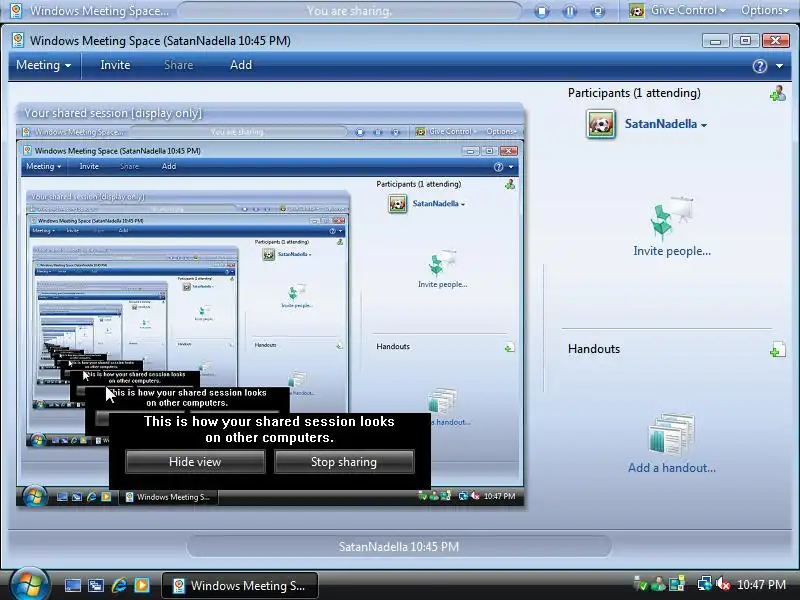Show how shared session looks icon
Viewport: 800px width, 600px height.
coord(597,11)
